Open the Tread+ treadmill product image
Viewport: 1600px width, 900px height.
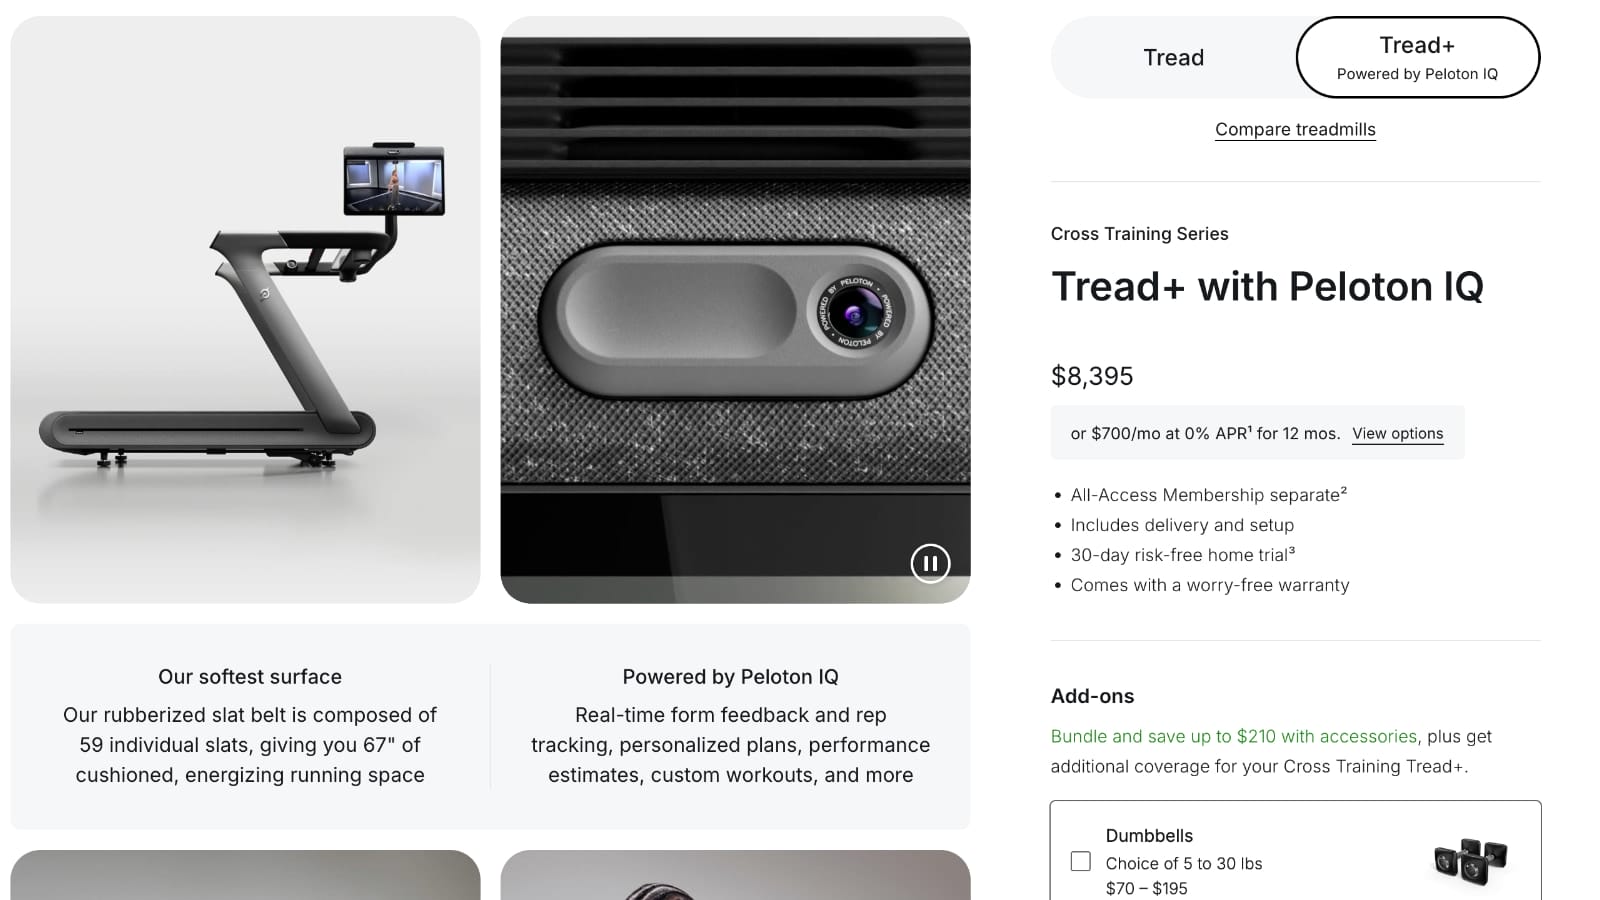245,309
